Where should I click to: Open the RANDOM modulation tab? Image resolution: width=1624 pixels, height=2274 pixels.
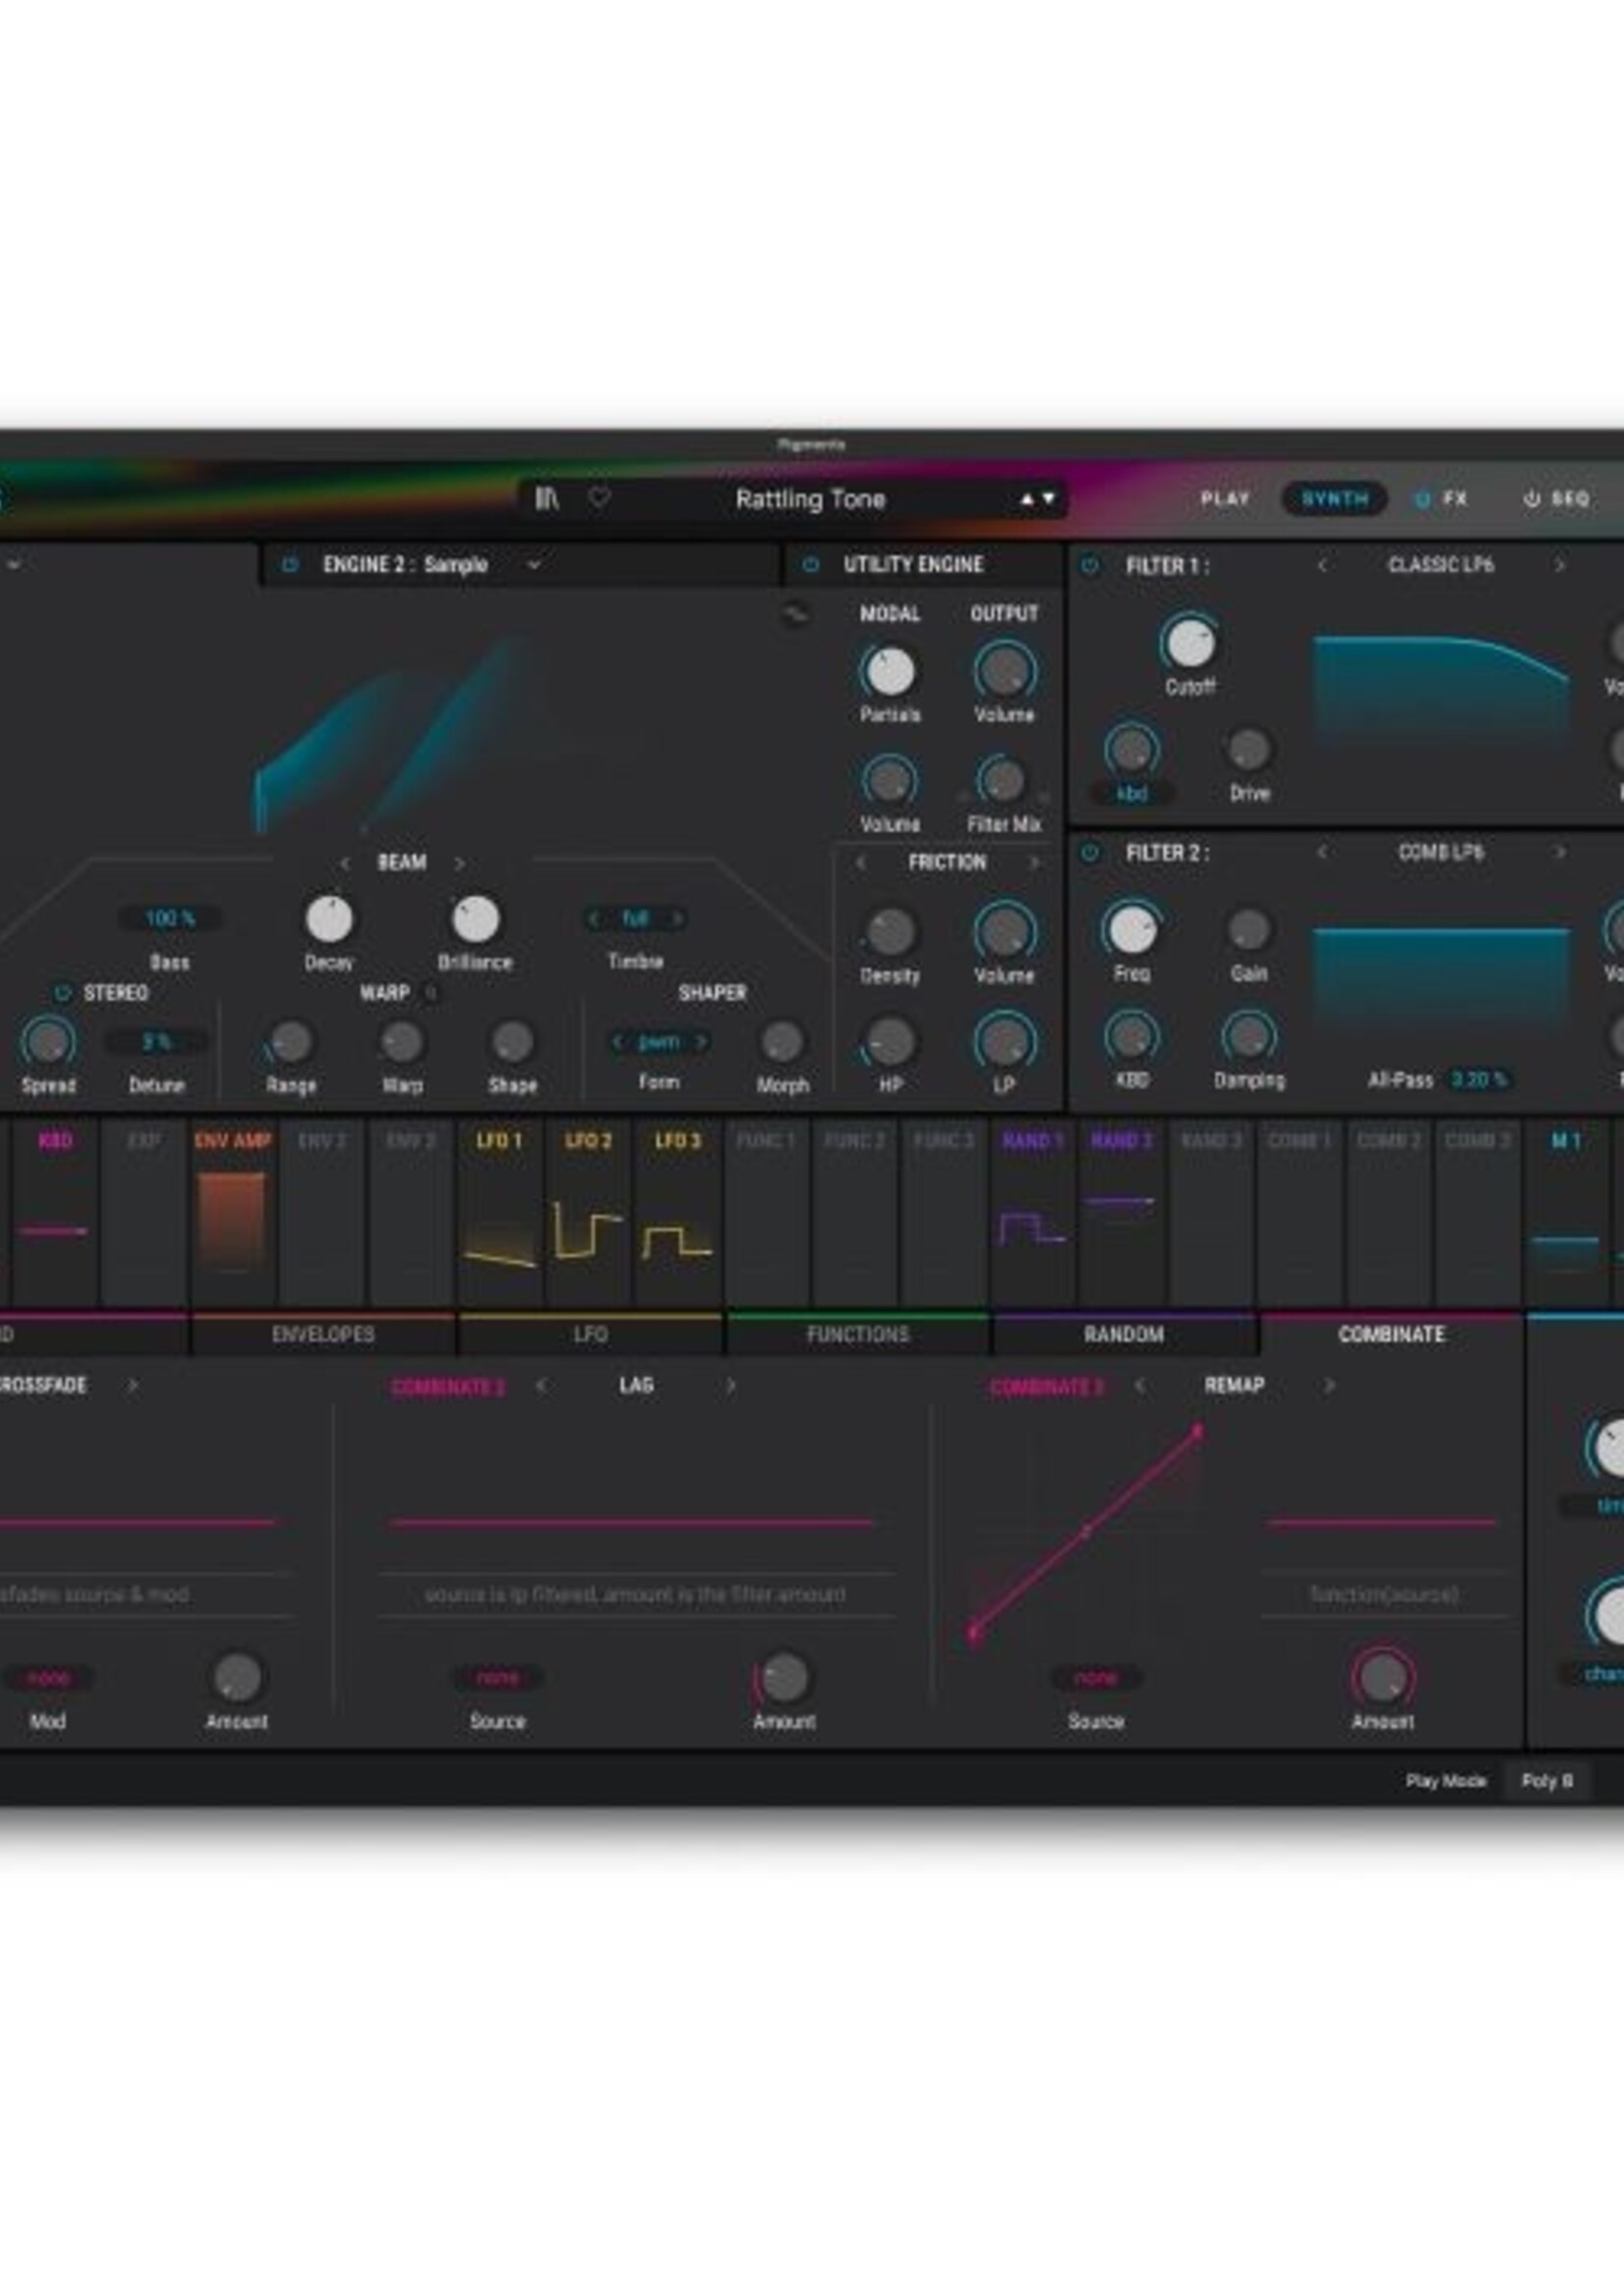pyautogui.click(x=1124, y=1335)
